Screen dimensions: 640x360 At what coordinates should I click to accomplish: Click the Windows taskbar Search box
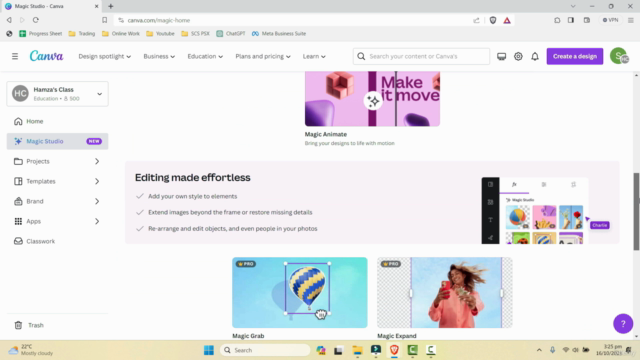(265, 350)
